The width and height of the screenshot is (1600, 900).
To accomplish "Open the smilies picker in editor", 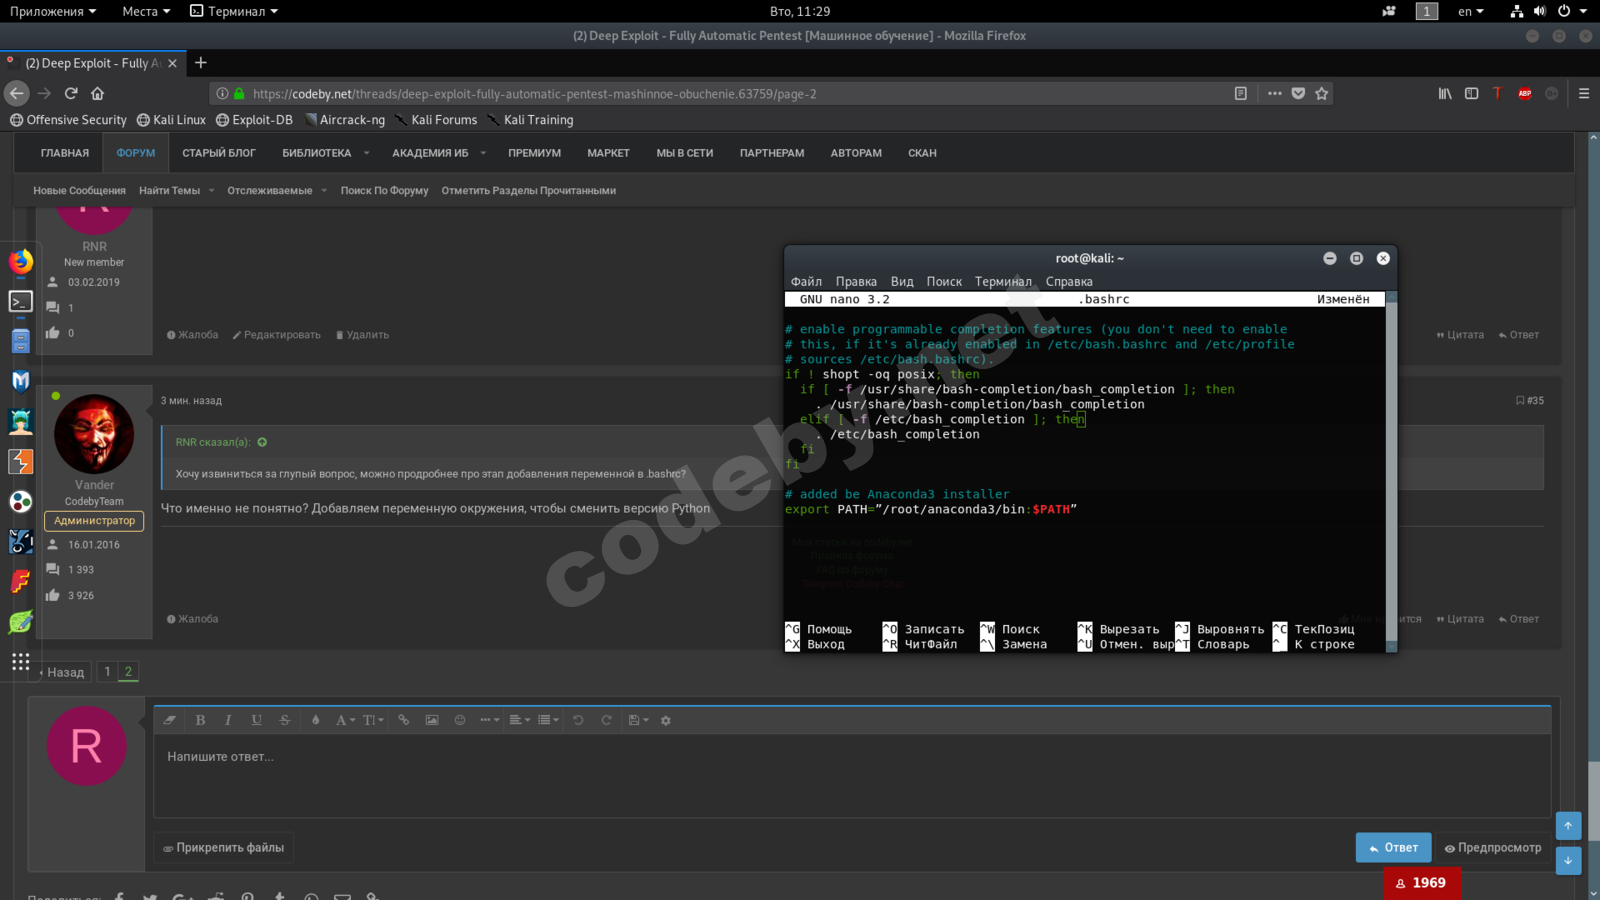I will [x=460, y=720].
